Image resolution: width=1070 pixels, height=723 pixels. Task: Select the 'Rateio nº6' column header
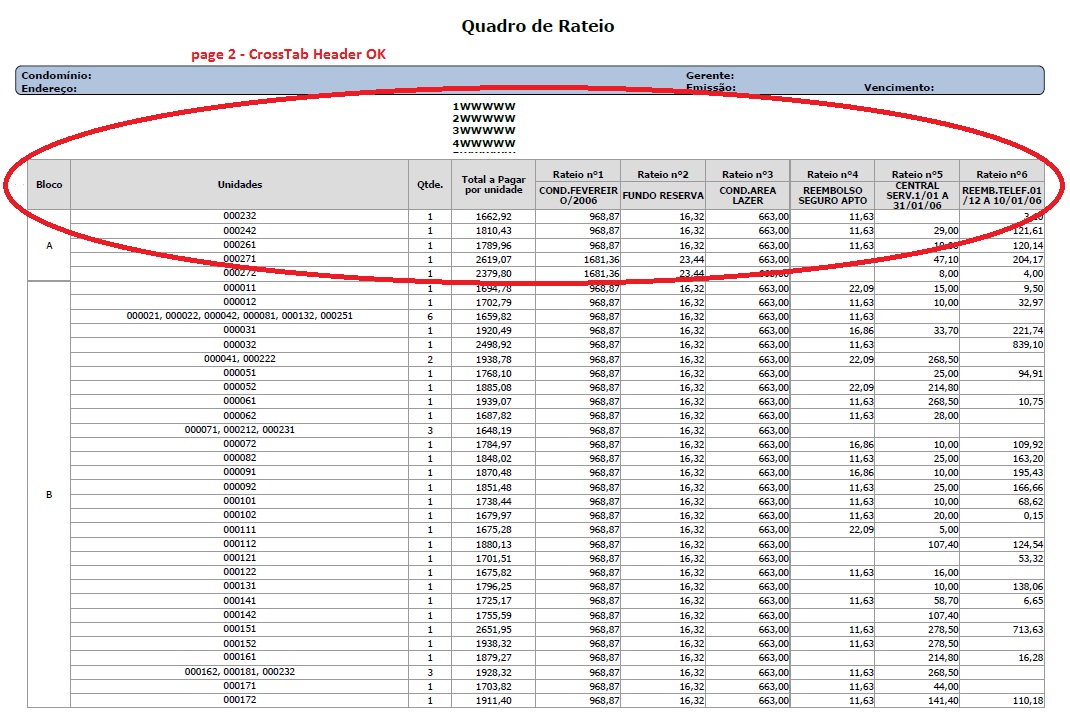(x=1002, y=174)
